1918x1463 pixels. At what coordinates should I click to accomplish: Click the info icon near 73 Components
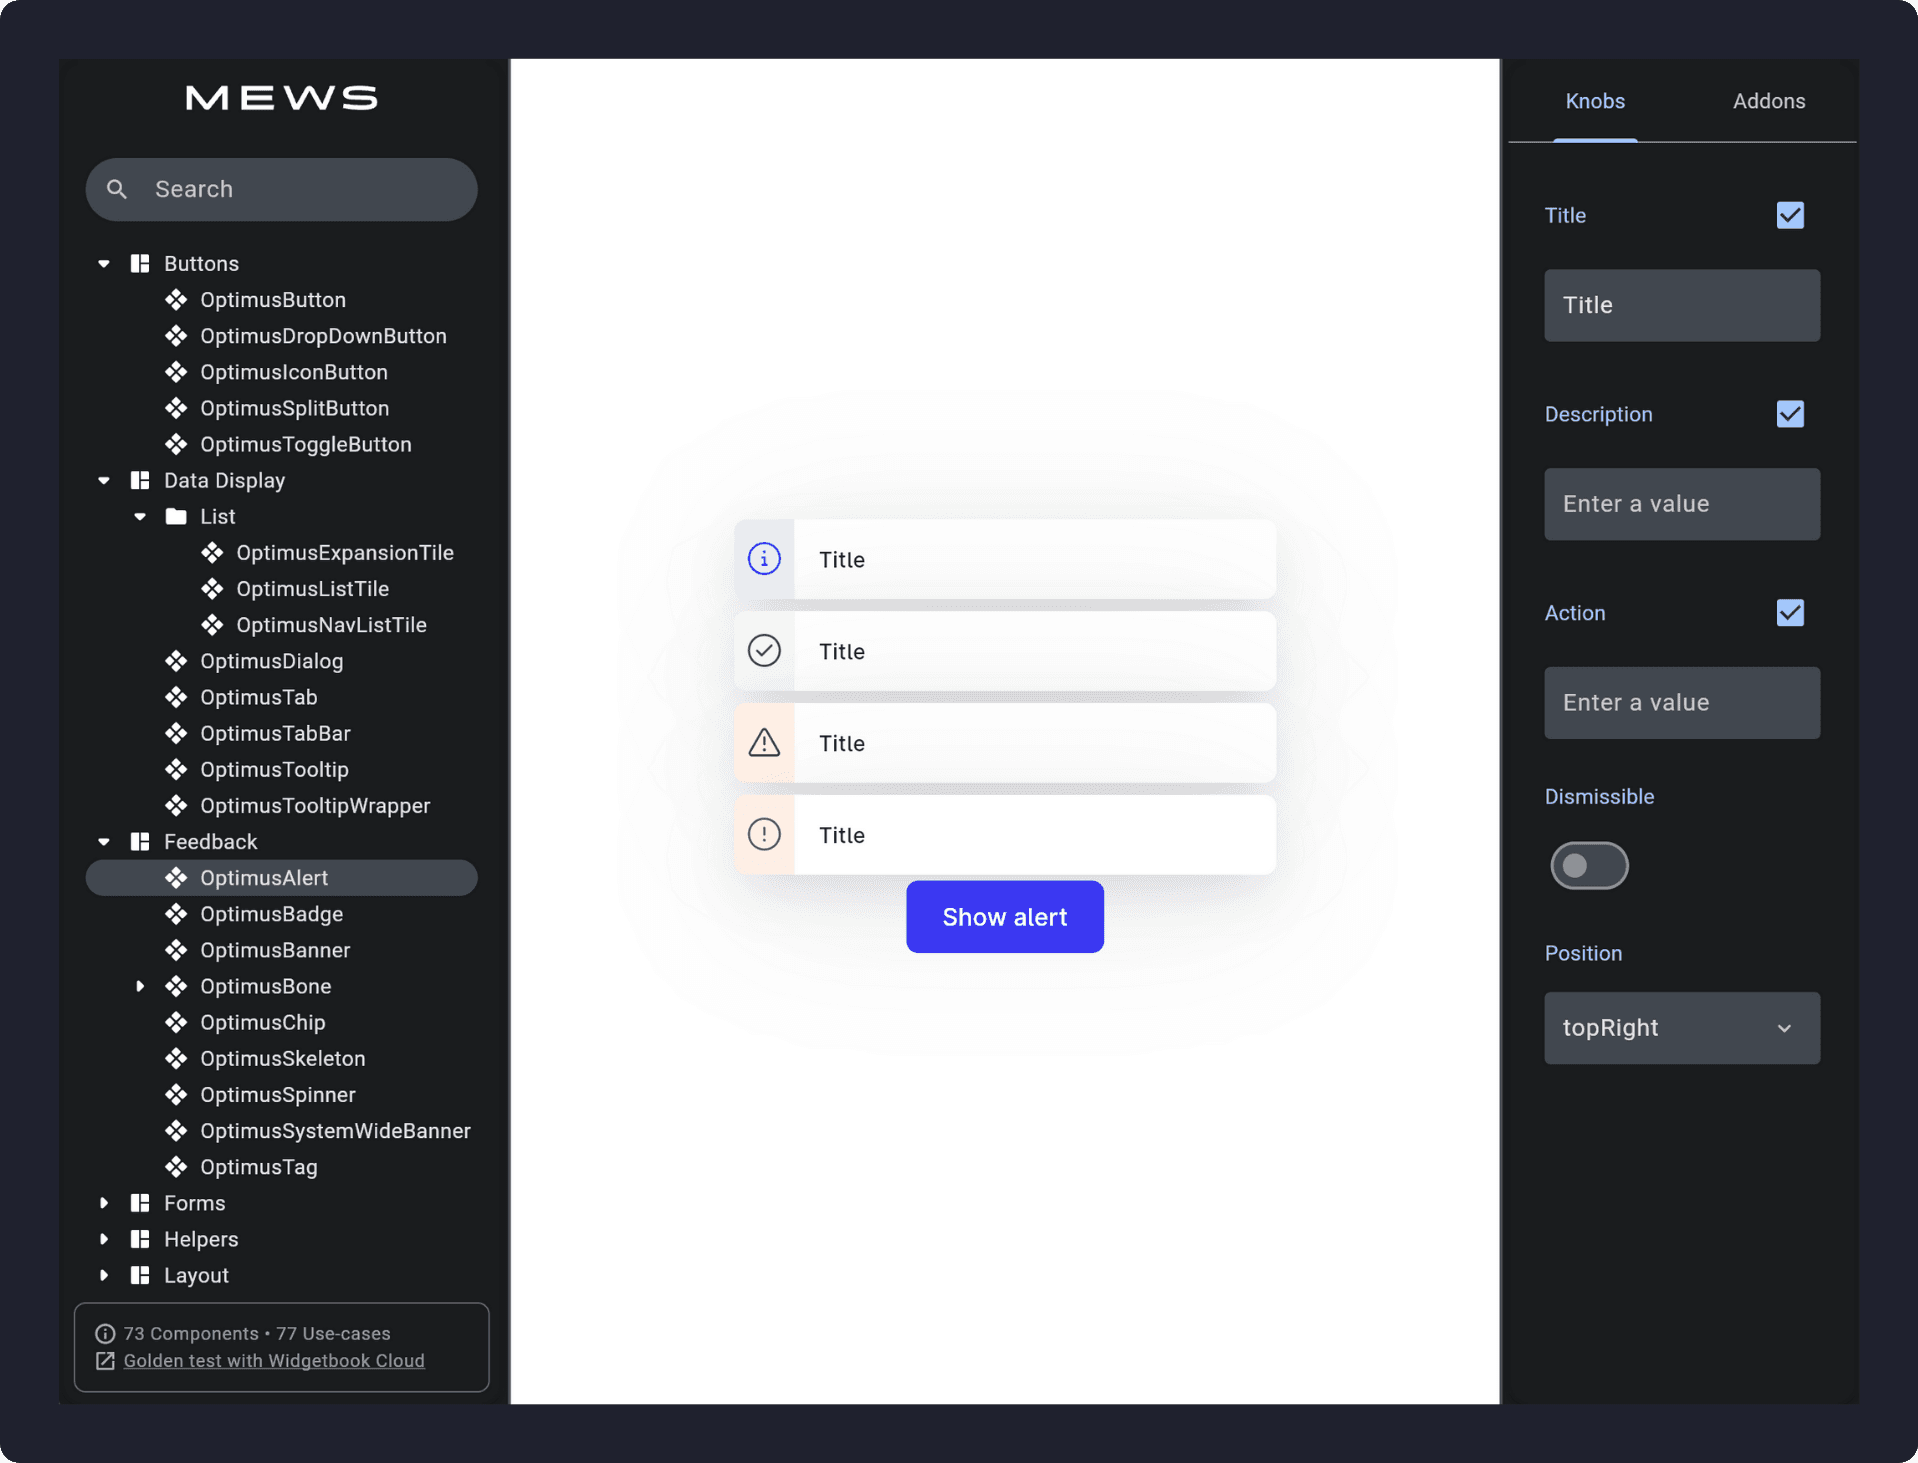105,1333
